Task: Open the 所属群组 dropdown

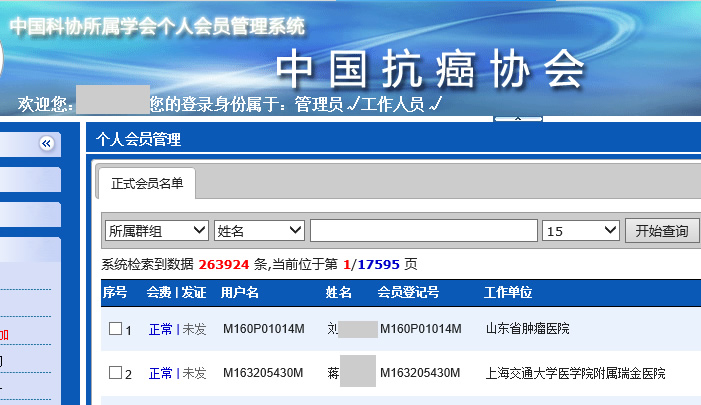Action: (156, 231)
